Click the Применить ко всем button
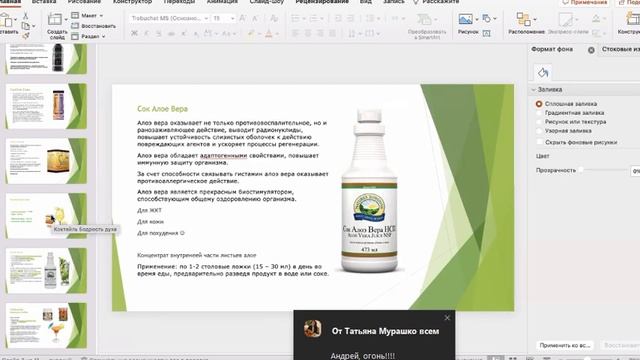Image resolution: width=640 pixels, height=360 pixels. tap(564, 345)
